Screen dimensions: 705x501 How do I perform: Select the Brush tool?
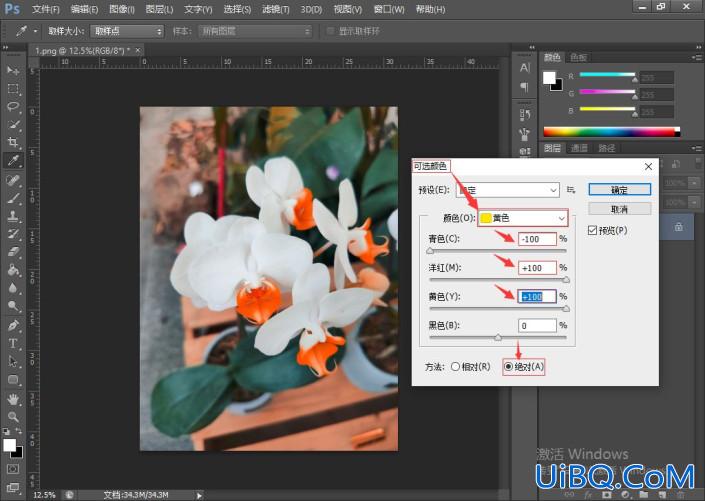13,198
